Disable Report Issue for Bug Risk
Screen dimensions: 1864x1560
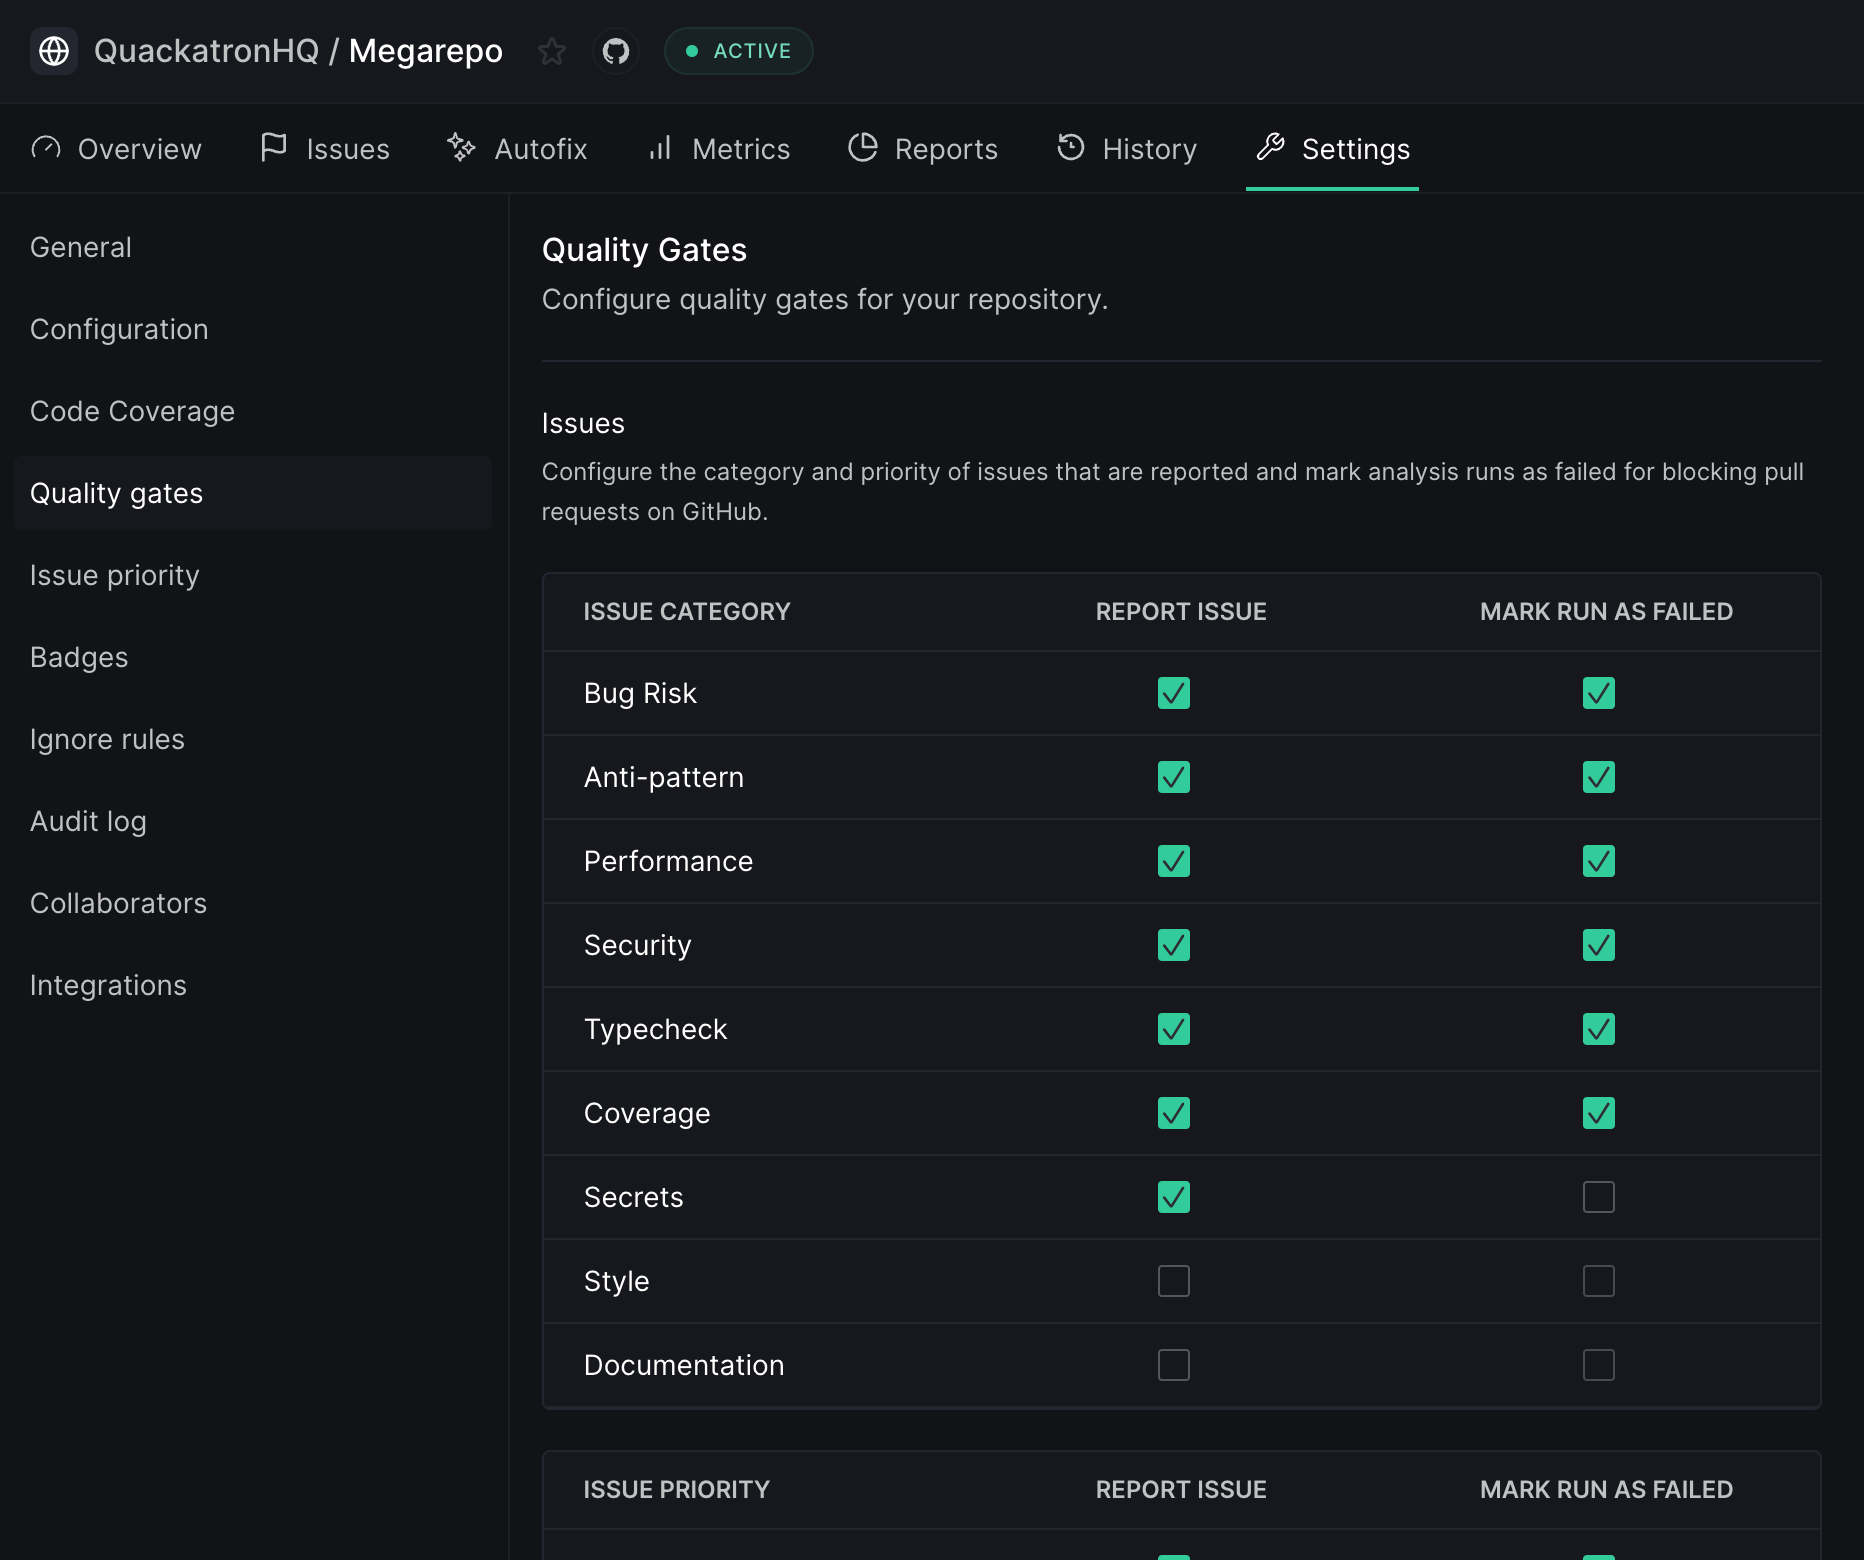point(1173,693)
